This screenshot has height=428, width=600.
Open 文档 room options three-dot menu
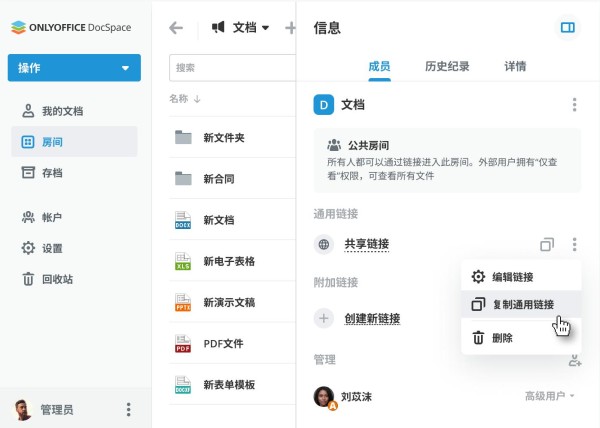click(x=574, y=105)
